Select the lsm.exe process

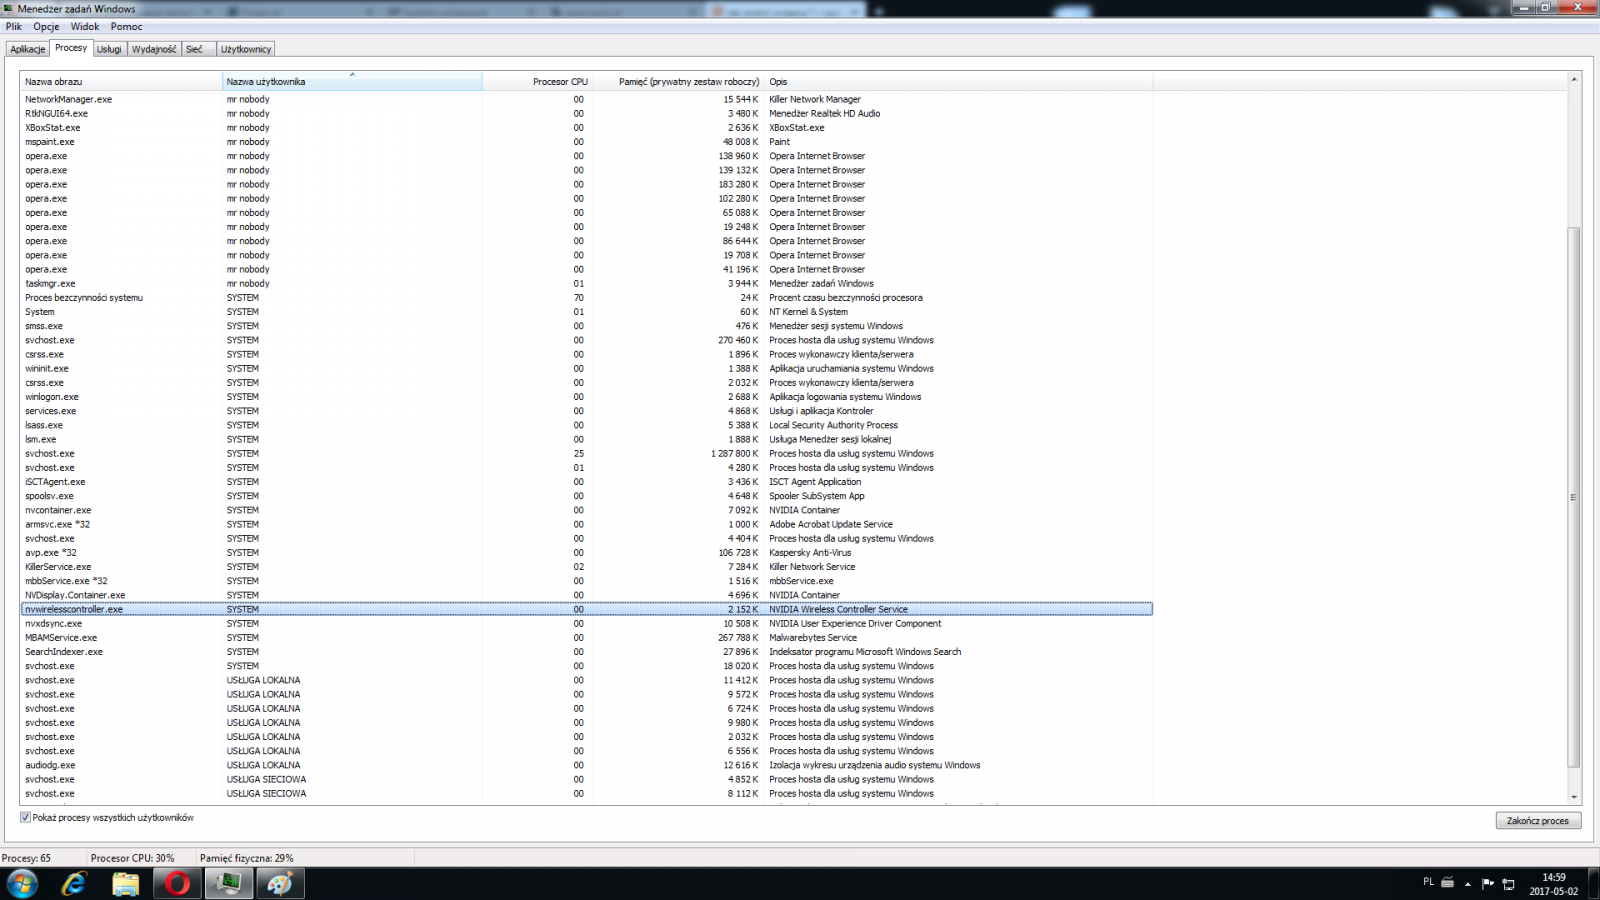pos(586,439)
